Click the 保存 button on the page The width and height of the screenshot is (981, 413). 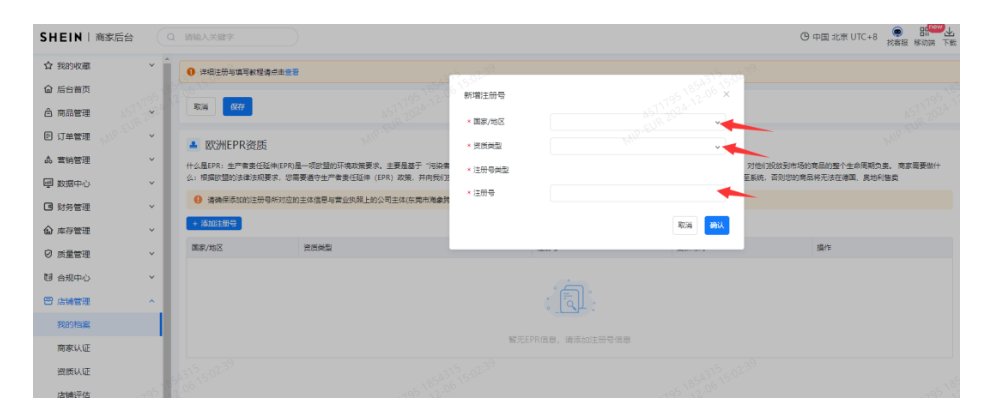click(237, 107)
